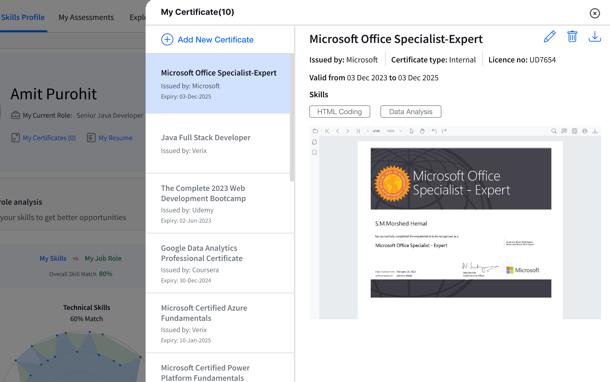This screenshot has height=382, width=610.
Task: Click the viewer toolbar icon right of search
Action: tap(564, 131)
